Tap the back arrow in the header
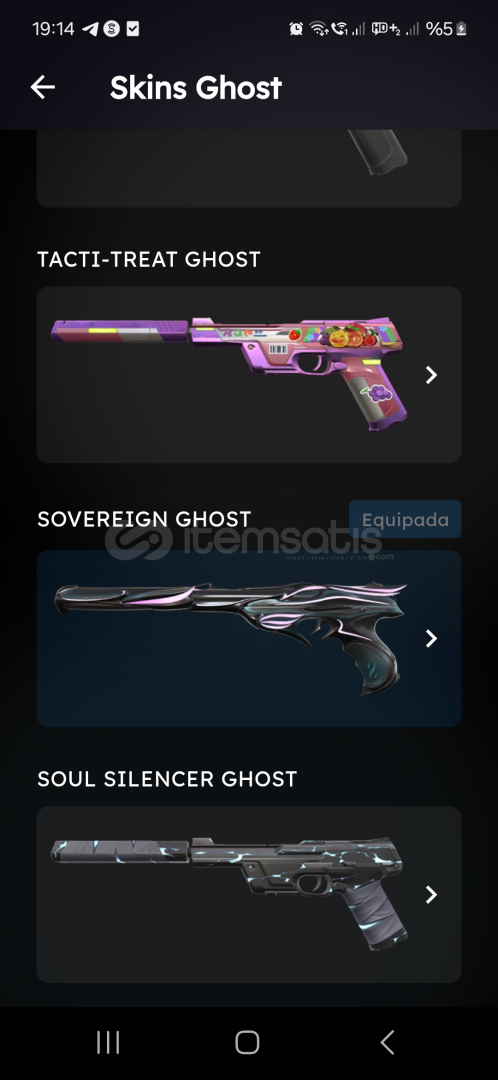This screenshot has width=498, height=1080. point(43,87)
